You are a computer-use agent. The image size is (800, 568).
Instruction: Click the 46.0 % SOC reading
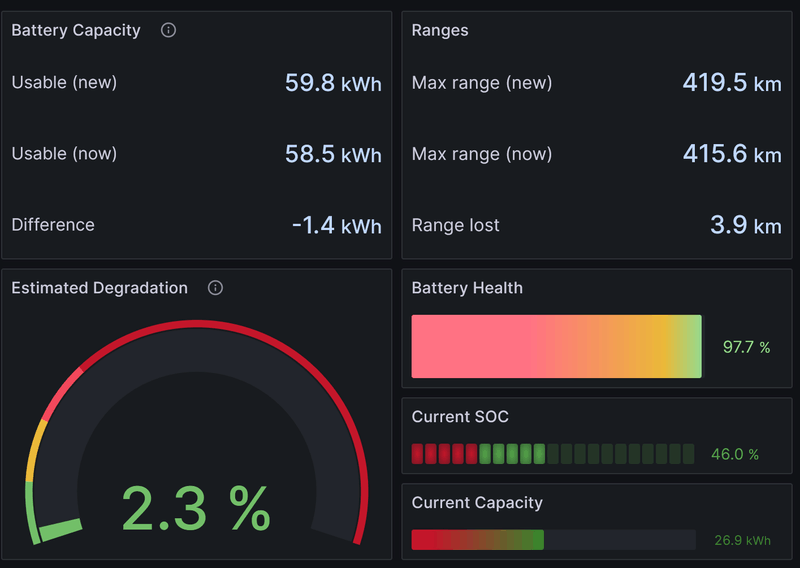(735, 454)
